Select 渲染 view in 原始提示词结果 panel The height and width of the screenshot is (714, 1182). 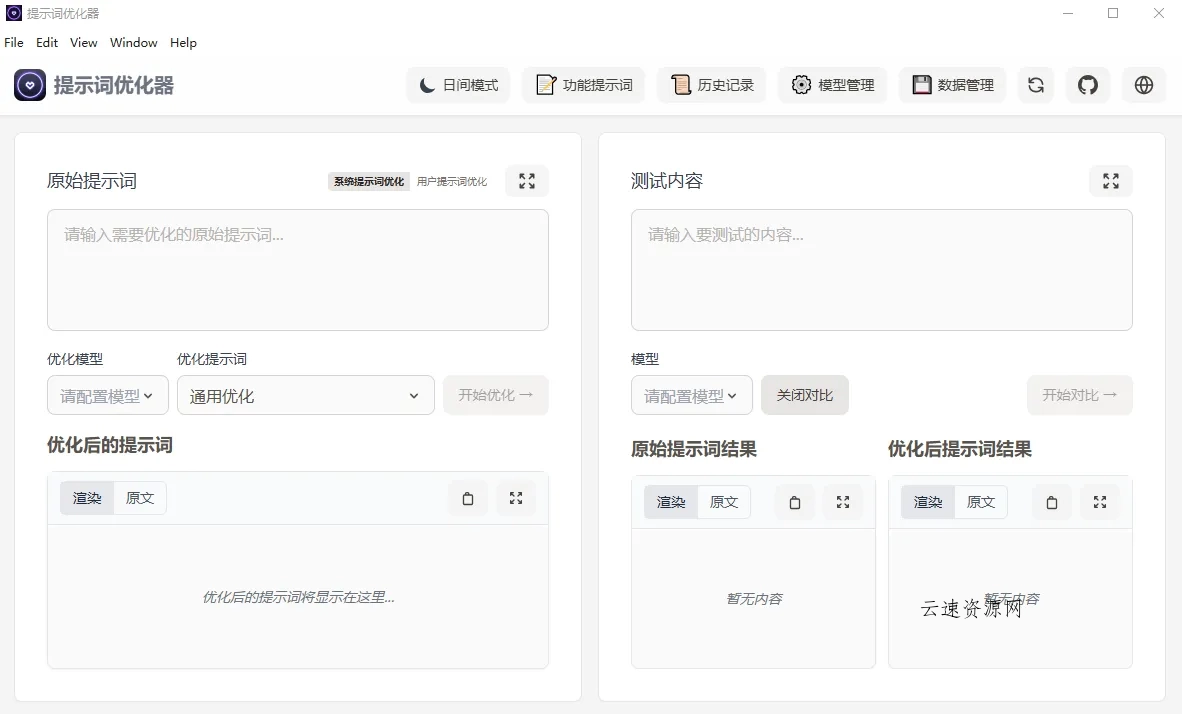coord(669,502)
